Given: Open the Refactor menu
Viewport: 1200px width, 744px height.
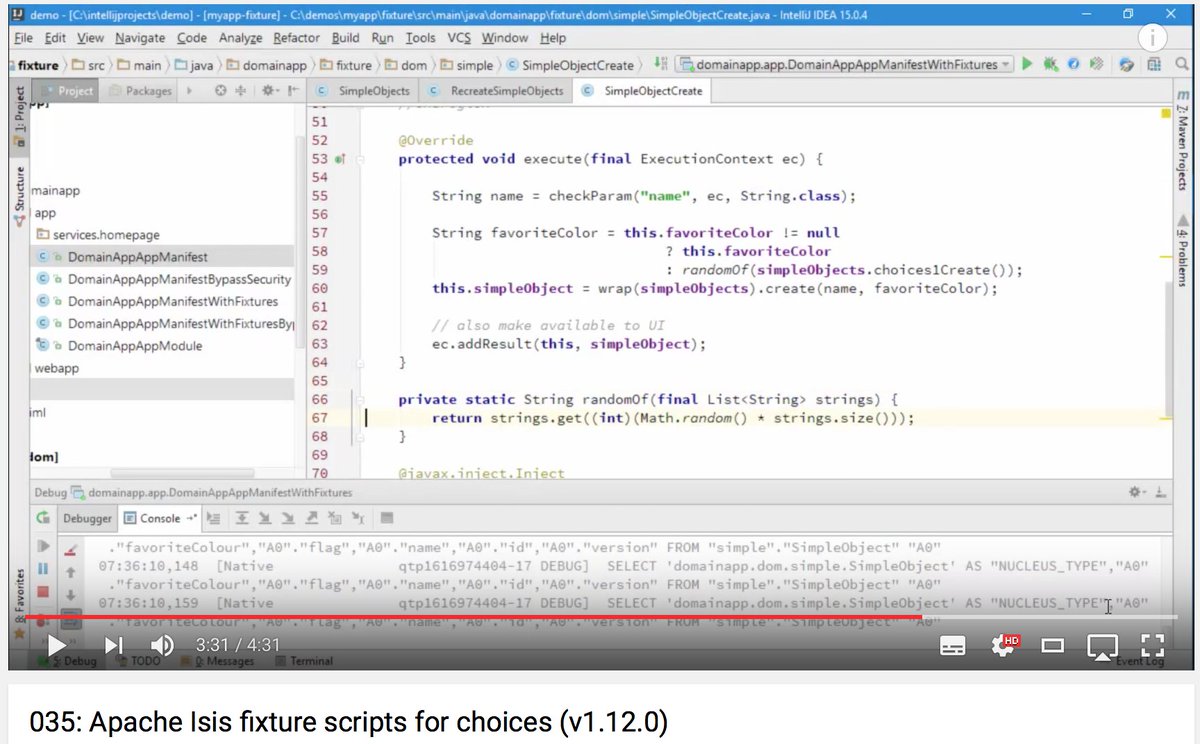Looking at the screenshot, I should click(x=296, y=38).
